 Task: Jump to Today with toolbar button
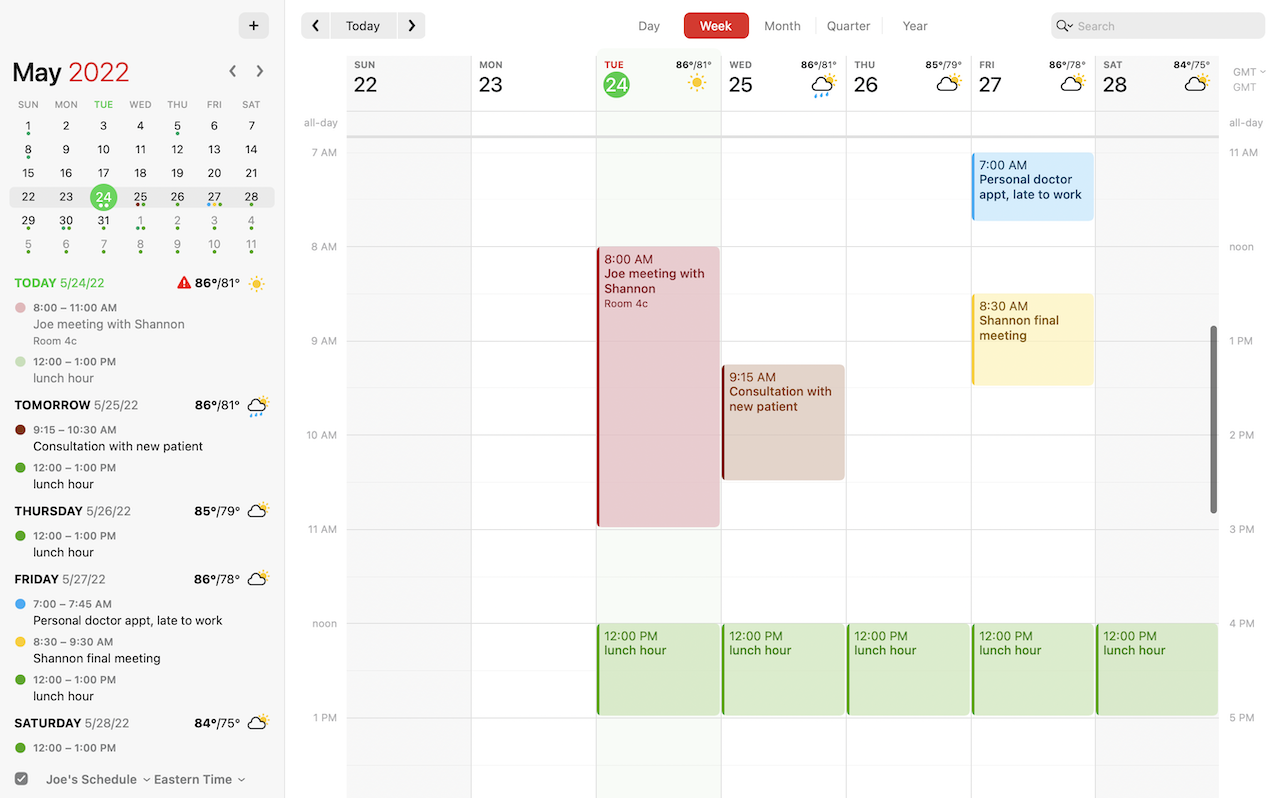point(363,26)
